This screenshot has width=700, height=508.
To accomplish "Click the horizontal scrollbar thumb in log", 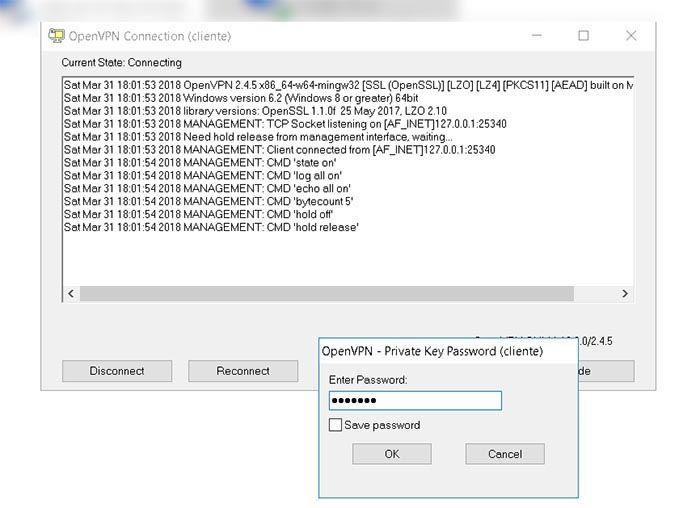I will click(x=327, y=293).
